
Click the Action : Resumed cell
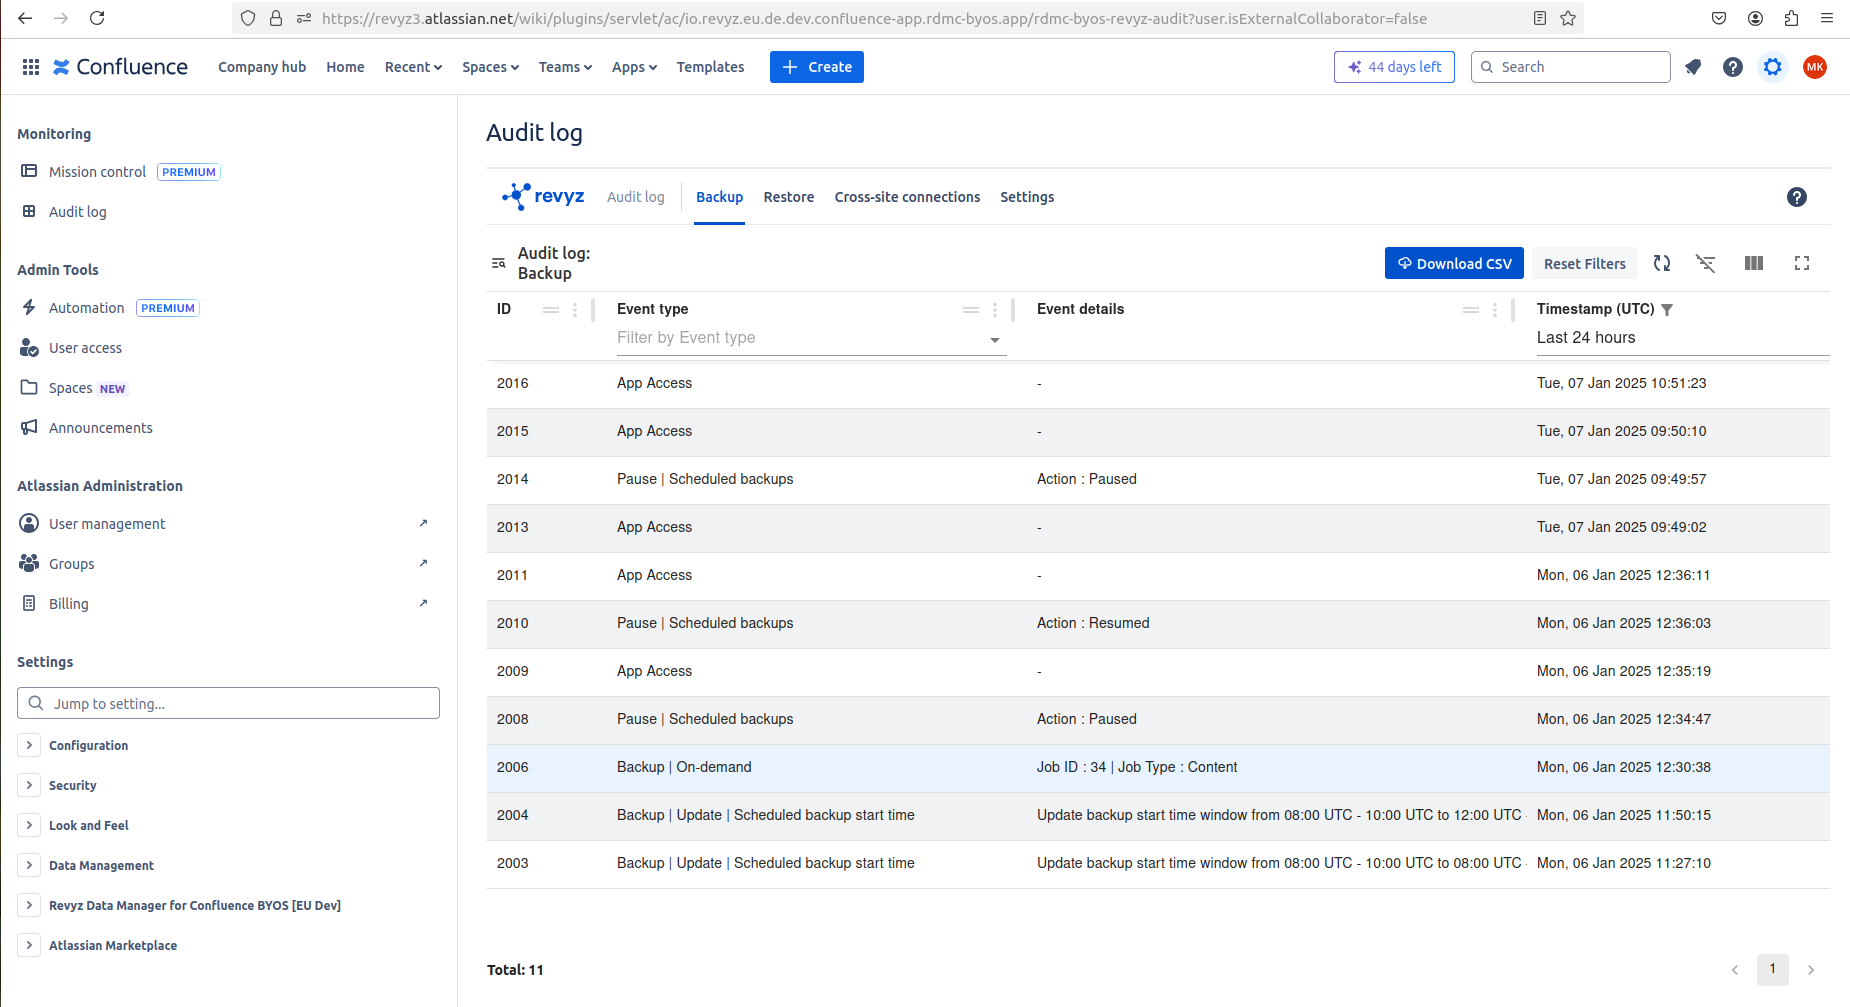(x=1093, y=623)
